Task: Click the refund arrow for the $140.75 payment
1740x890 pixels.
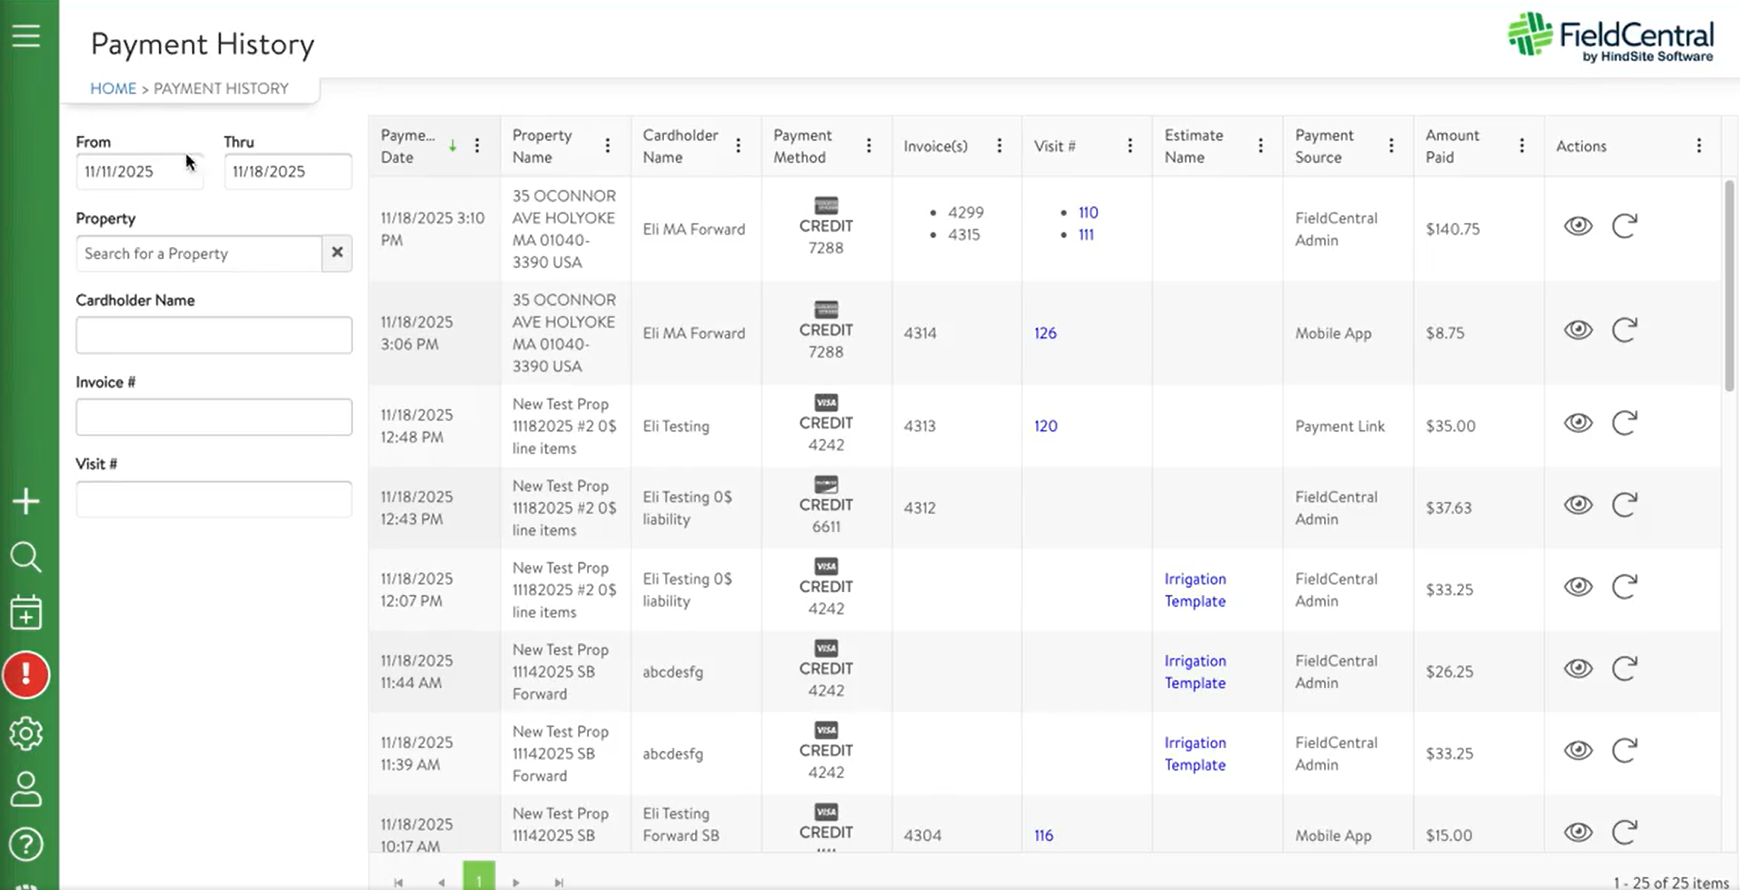Action: click(x=1624, y=226)
